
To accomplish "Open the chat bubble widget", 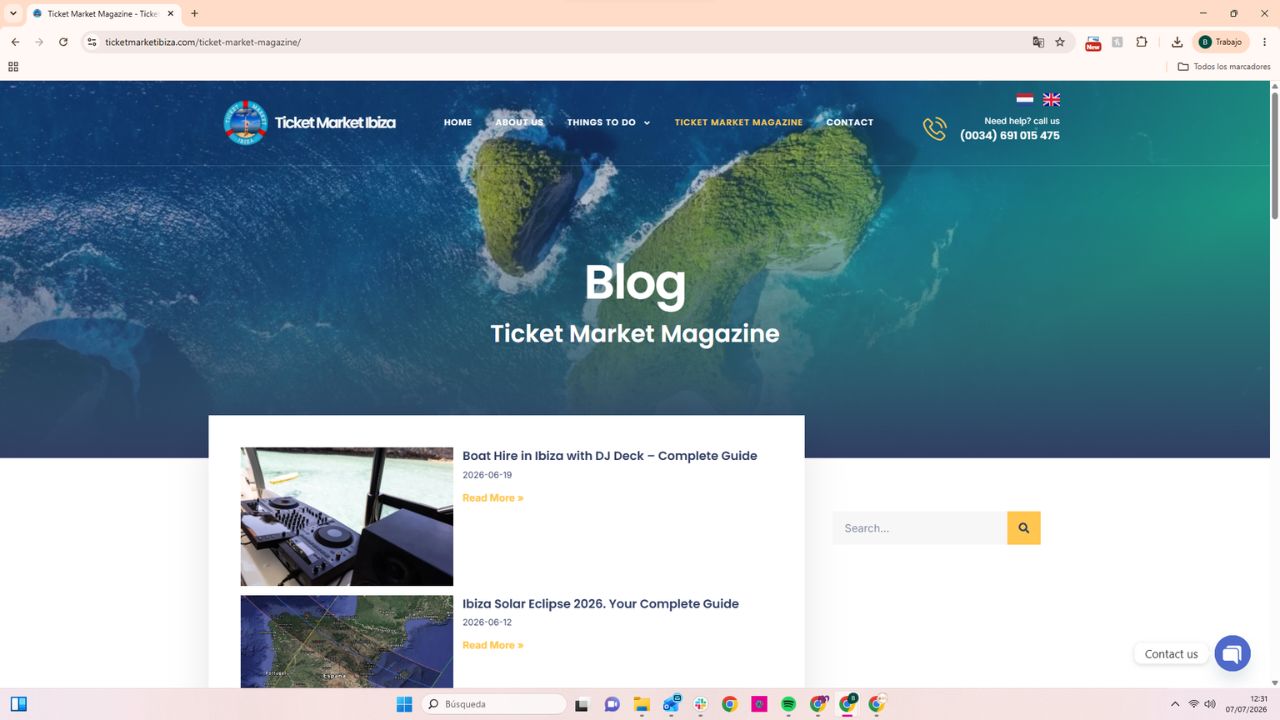I will pyautogui.click(x=1233, y=654).
